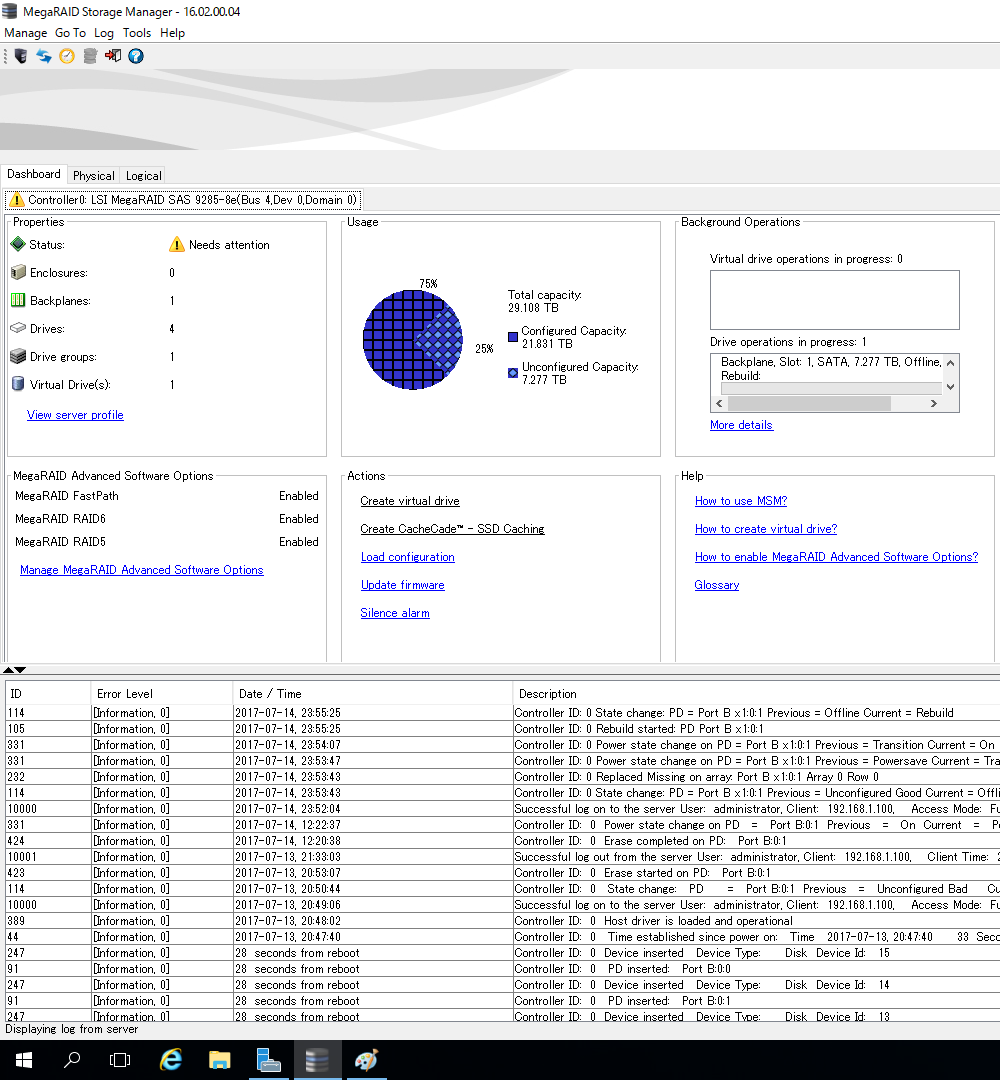Click the green diamond Status icon
This screenshot has height=1080, width=1000.
(x=18, y=244)
